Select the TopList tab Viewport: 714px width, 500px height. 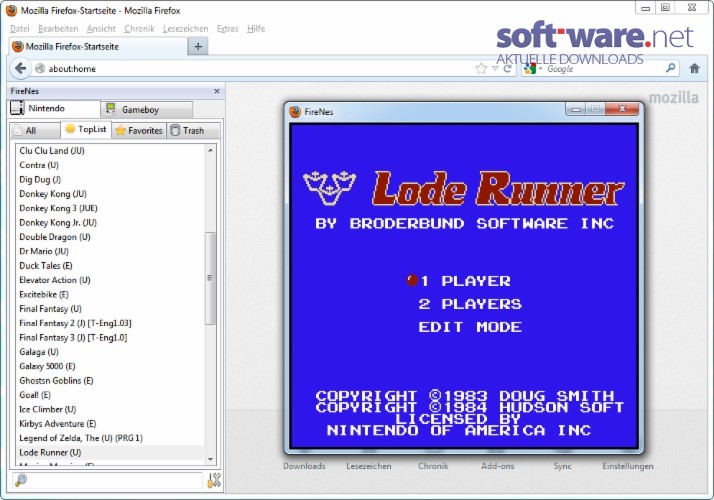pyautogui.click(x=86, y=129)
